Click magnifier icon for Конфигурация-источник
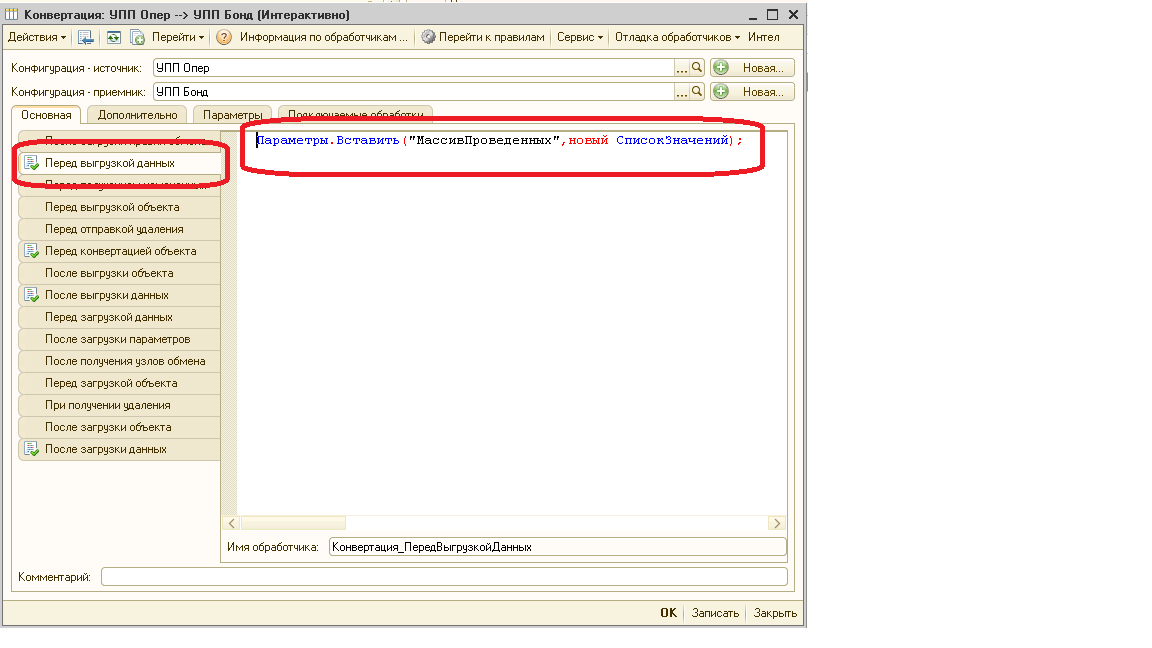The height and width of the screenshot is (648, 1152). [697, 68]
